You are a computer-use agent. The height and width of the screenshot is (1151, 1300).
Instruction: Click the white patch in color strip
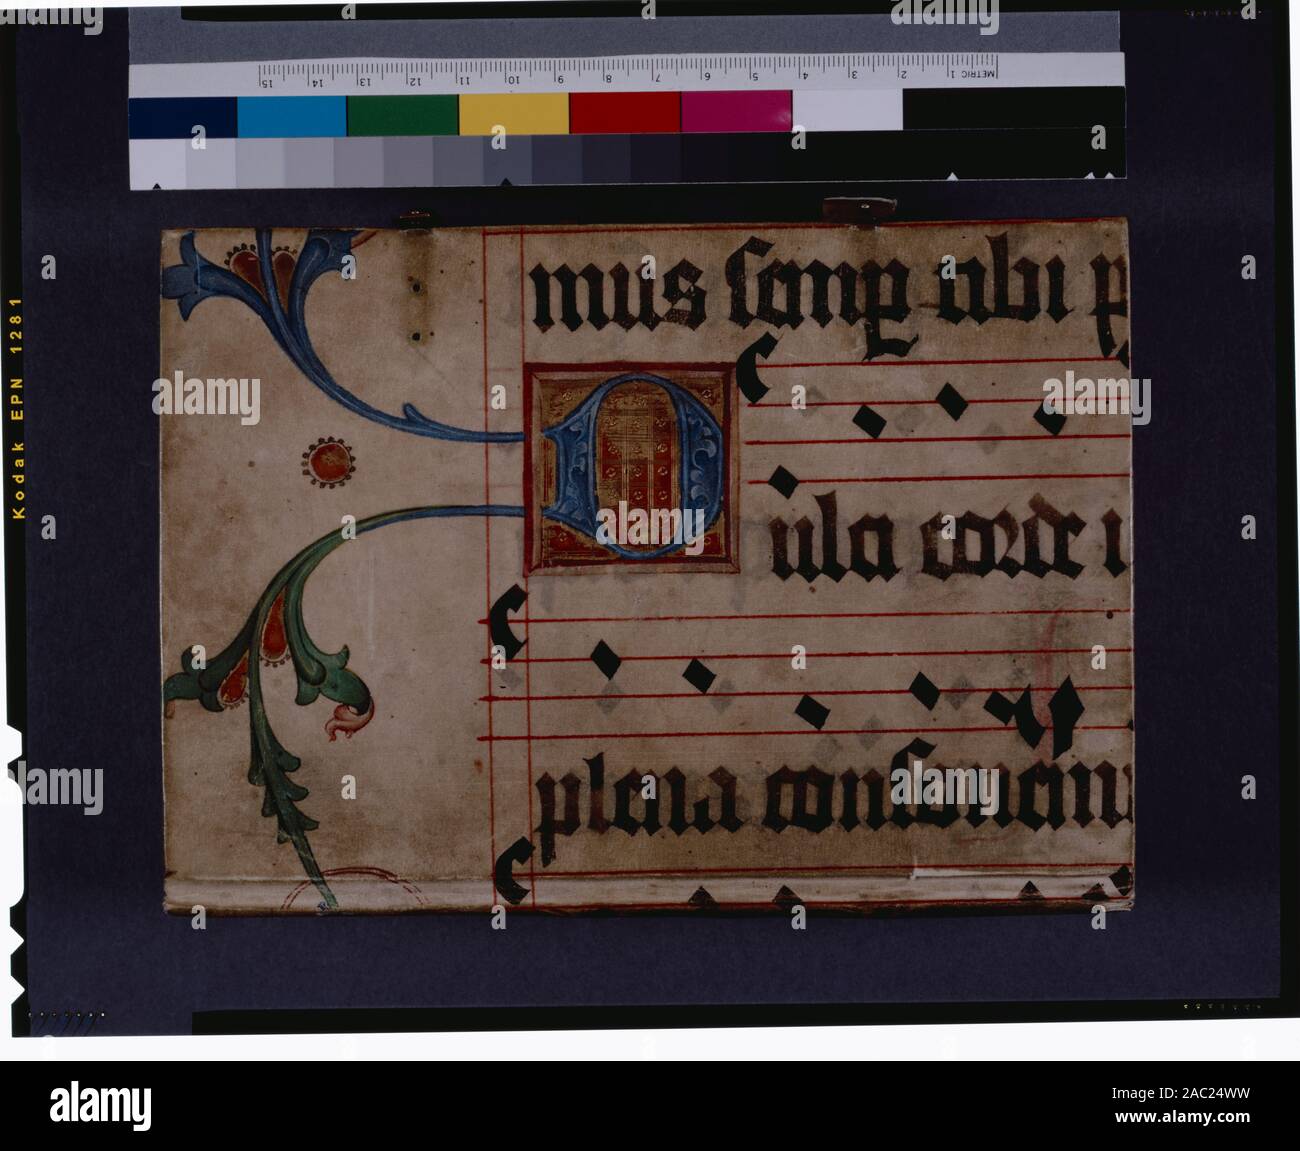coord(847,111)
